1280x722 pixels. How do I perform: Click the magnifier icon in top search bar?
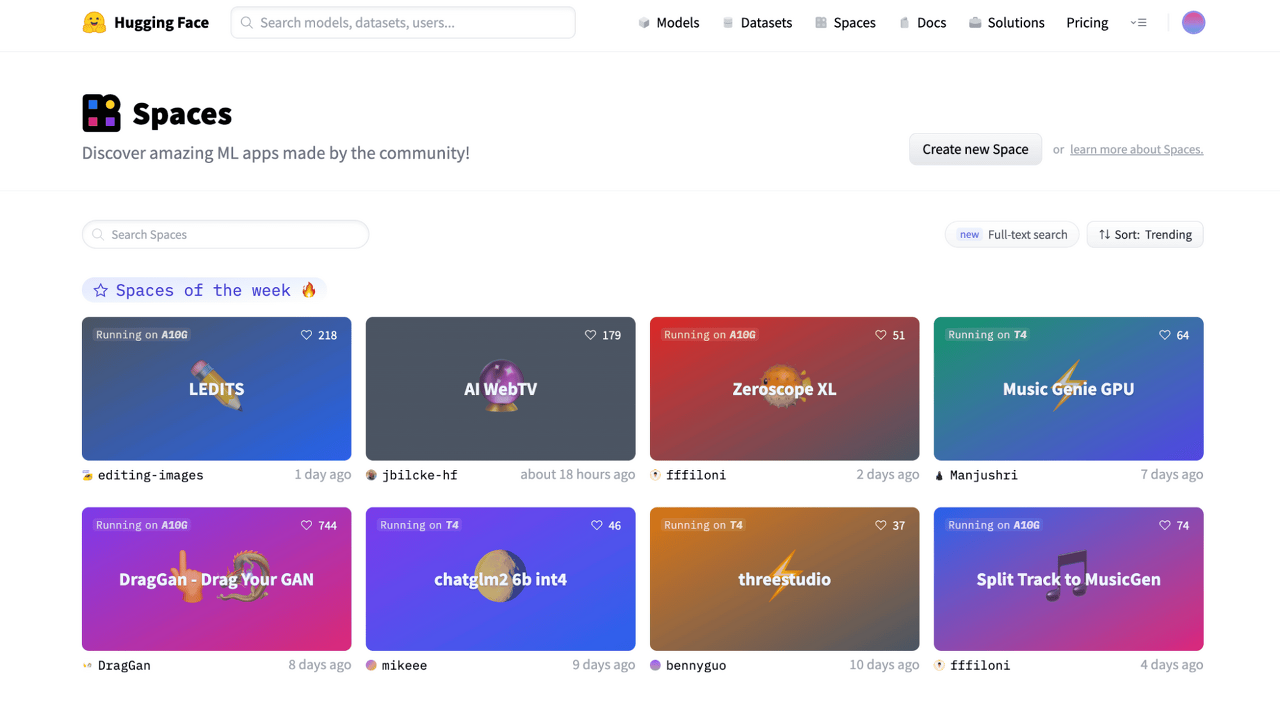coord(247,22)
